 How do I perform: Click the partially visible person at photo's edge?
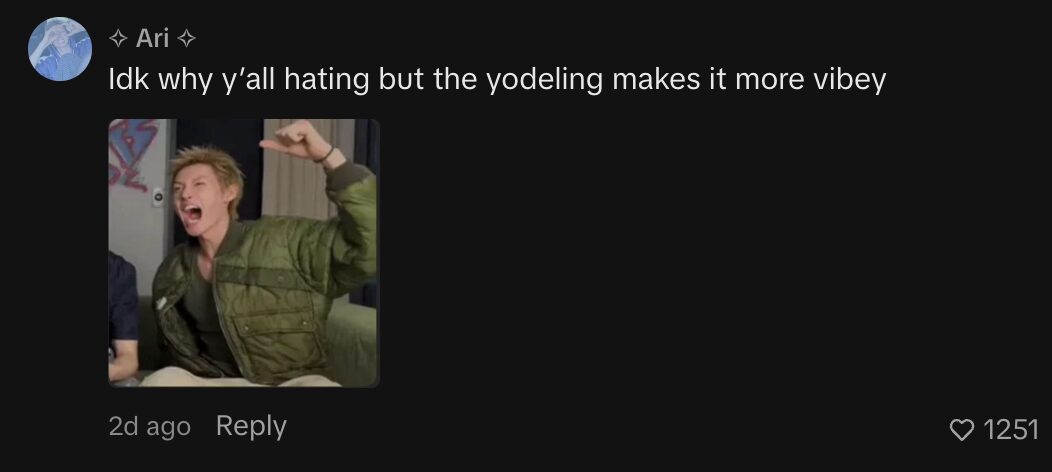pos(123,315)
